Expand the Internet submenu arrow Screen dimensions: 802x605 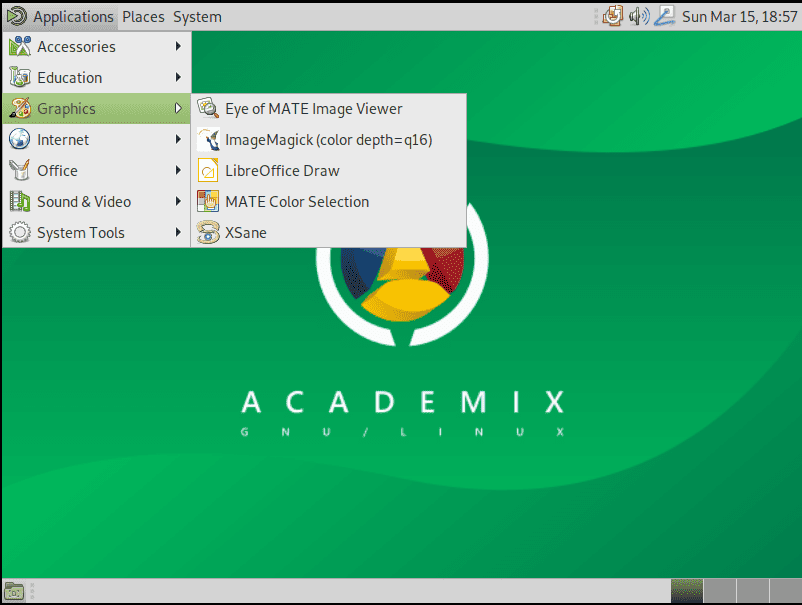[x=178, y=139]
